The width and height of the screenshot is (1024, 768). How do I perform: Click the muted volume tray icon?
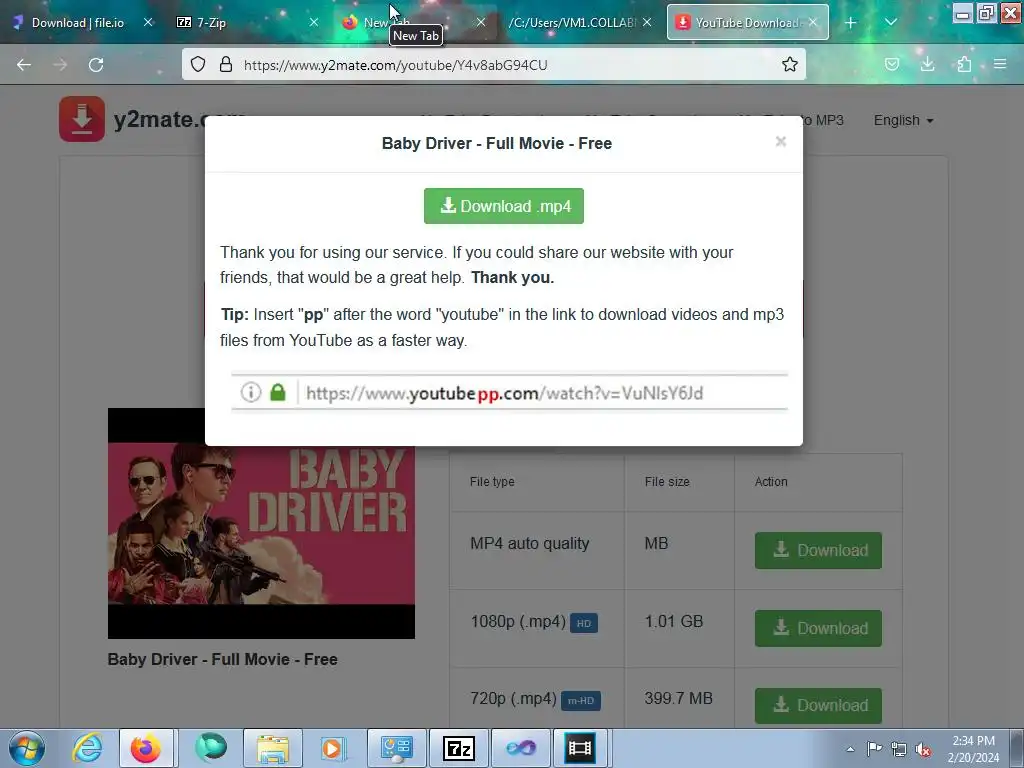[x=923, y=749]
